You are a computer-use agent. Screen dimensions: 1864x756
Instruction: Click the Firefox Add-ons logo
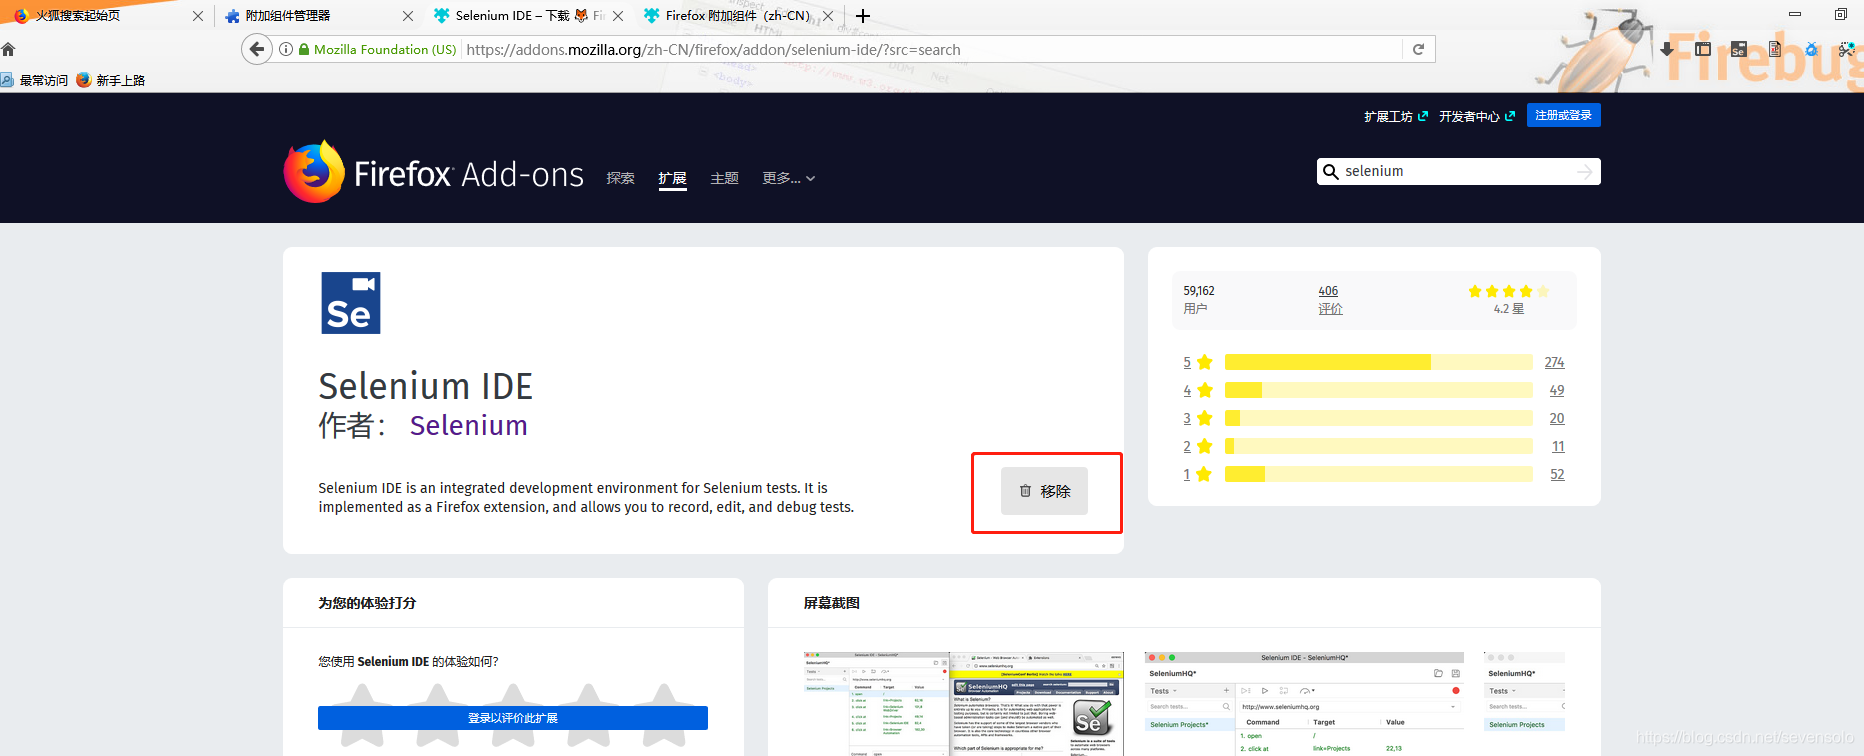[x=433, y=173]
